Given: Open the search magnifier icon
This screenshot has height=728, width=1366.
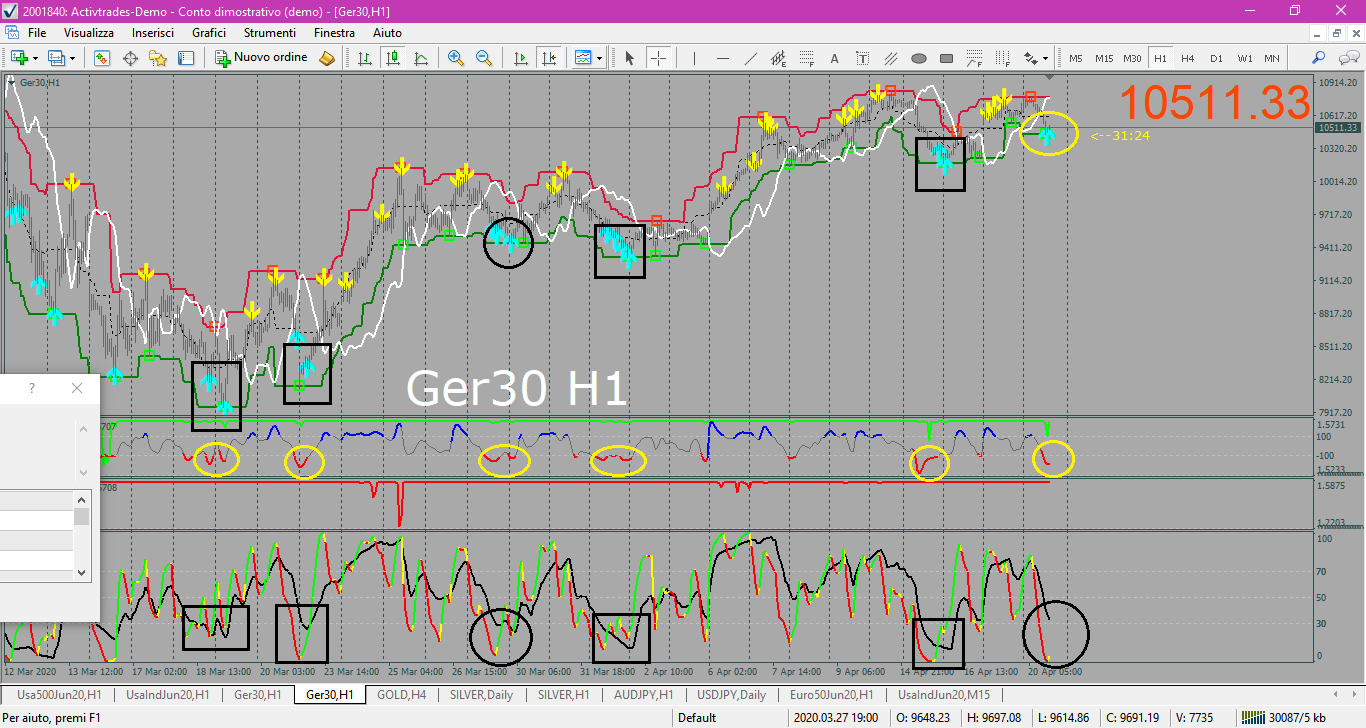Looking at the screenshot, I should [1319, 58].
